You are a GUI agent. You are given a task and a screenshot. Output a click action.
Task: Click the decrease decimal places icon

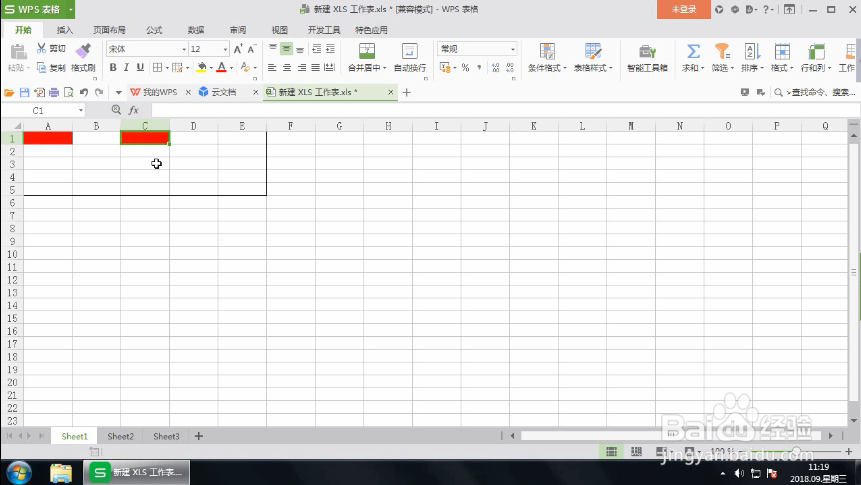pyautogui.click(x=510, y=68)
